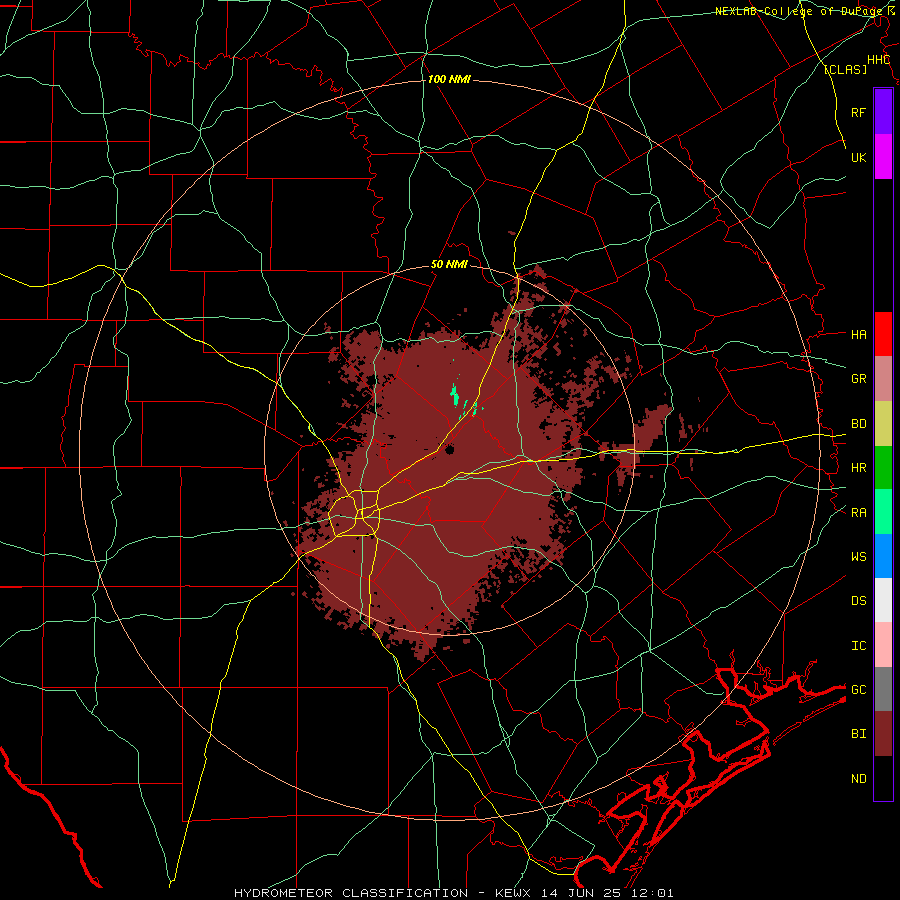
Task: Click the KEWX station identifier
Action: pos(513,893)
